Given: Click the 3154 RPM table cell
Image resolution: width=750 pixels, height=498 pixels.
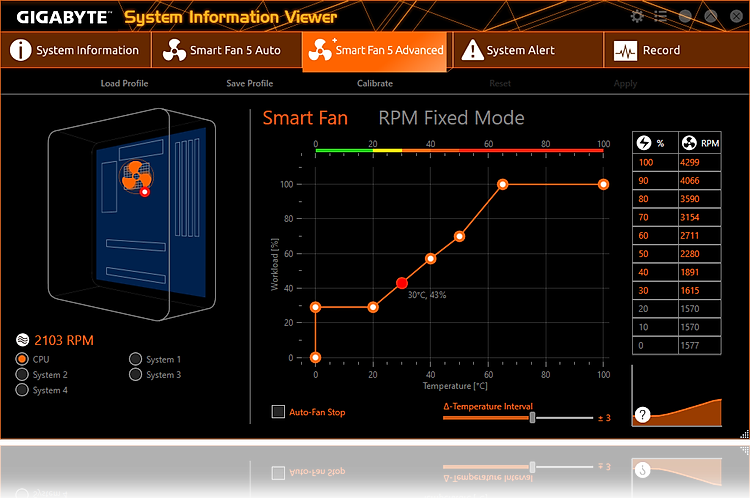Looking at the screenshot, I should tap(699, 217).
